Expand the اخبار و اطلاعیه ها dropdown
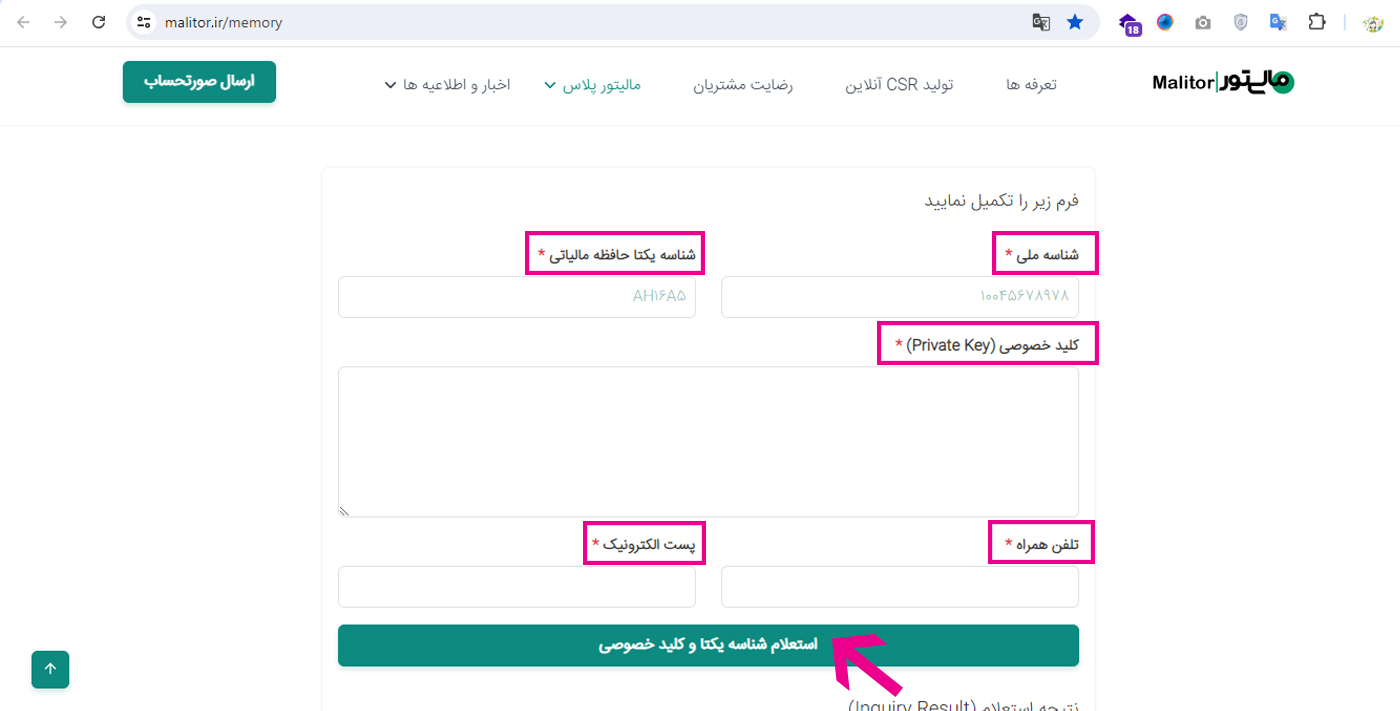 click(x=447, y=85)
